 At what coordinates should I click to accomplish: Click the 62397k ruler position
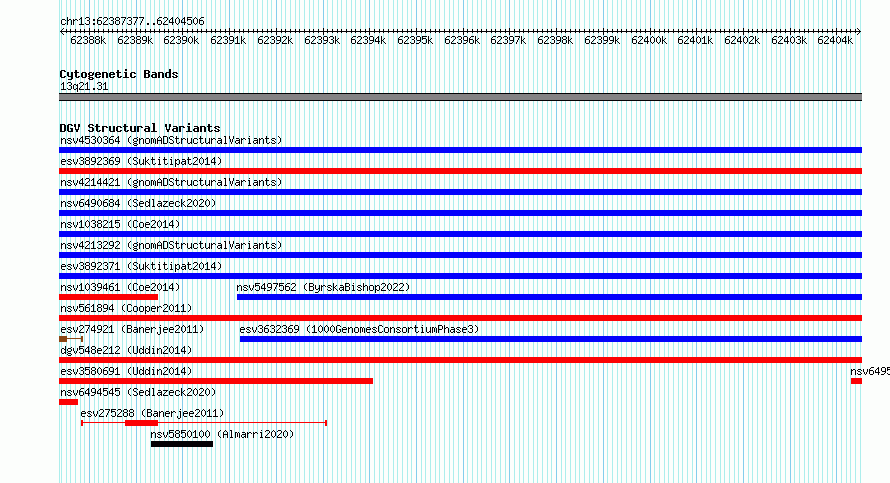click(509, 40)
